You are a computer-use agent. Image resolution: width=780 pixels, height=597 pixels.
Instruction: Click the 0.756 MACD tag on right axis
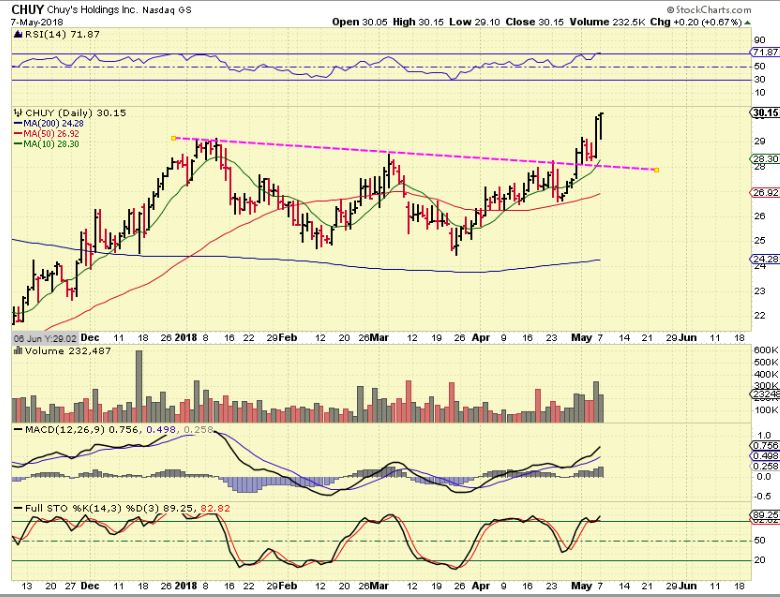tap(765, 446)
